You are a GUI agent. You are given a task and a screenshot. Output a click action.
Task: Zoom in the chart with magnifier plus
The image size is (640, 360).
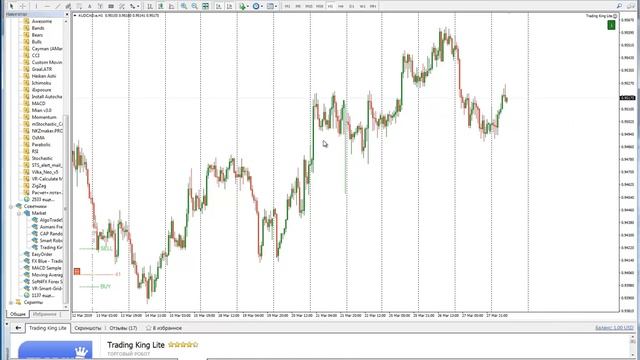point(184,6)
